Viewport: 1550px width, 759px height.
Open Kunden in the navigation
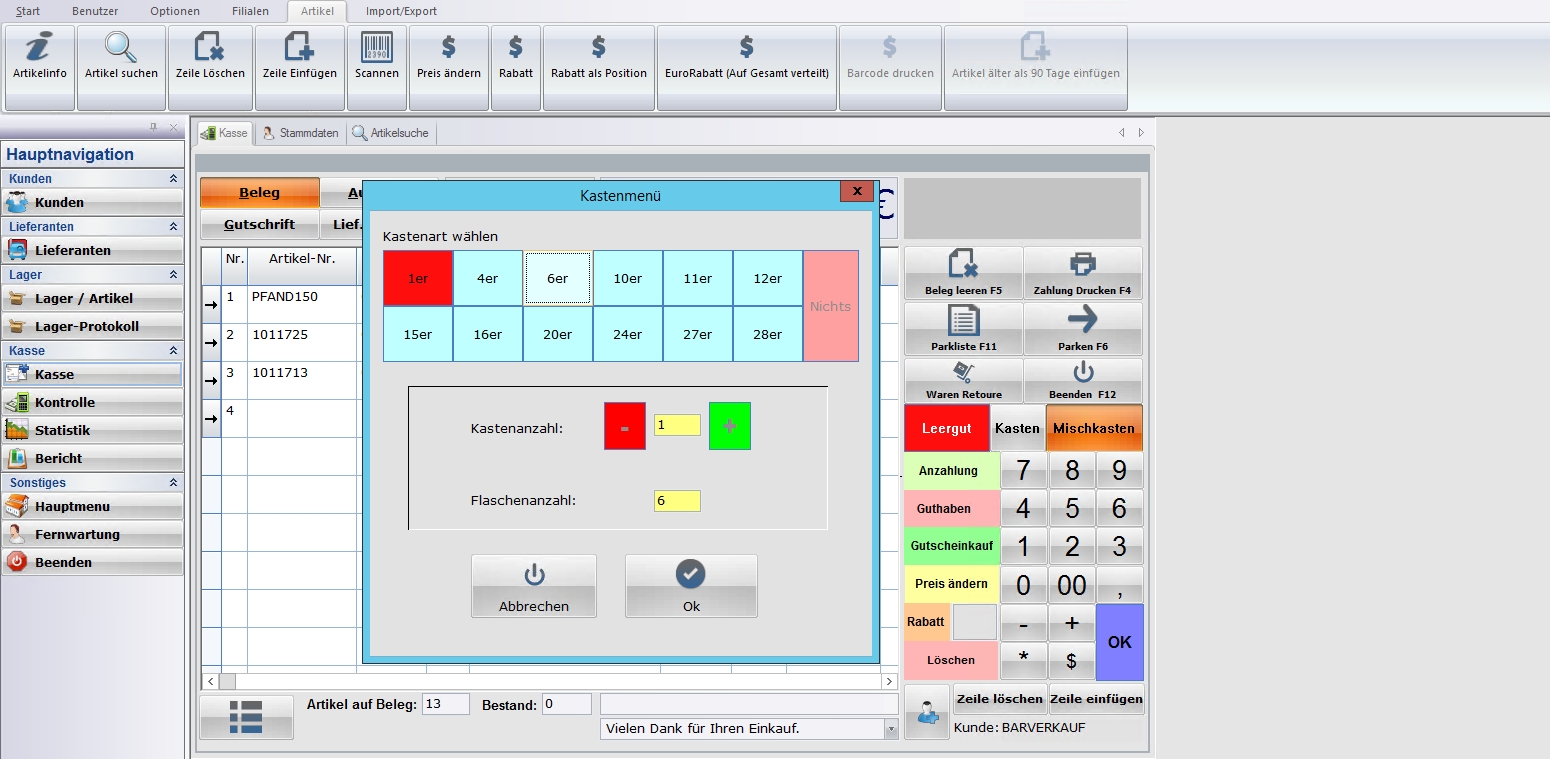point(92,202)
